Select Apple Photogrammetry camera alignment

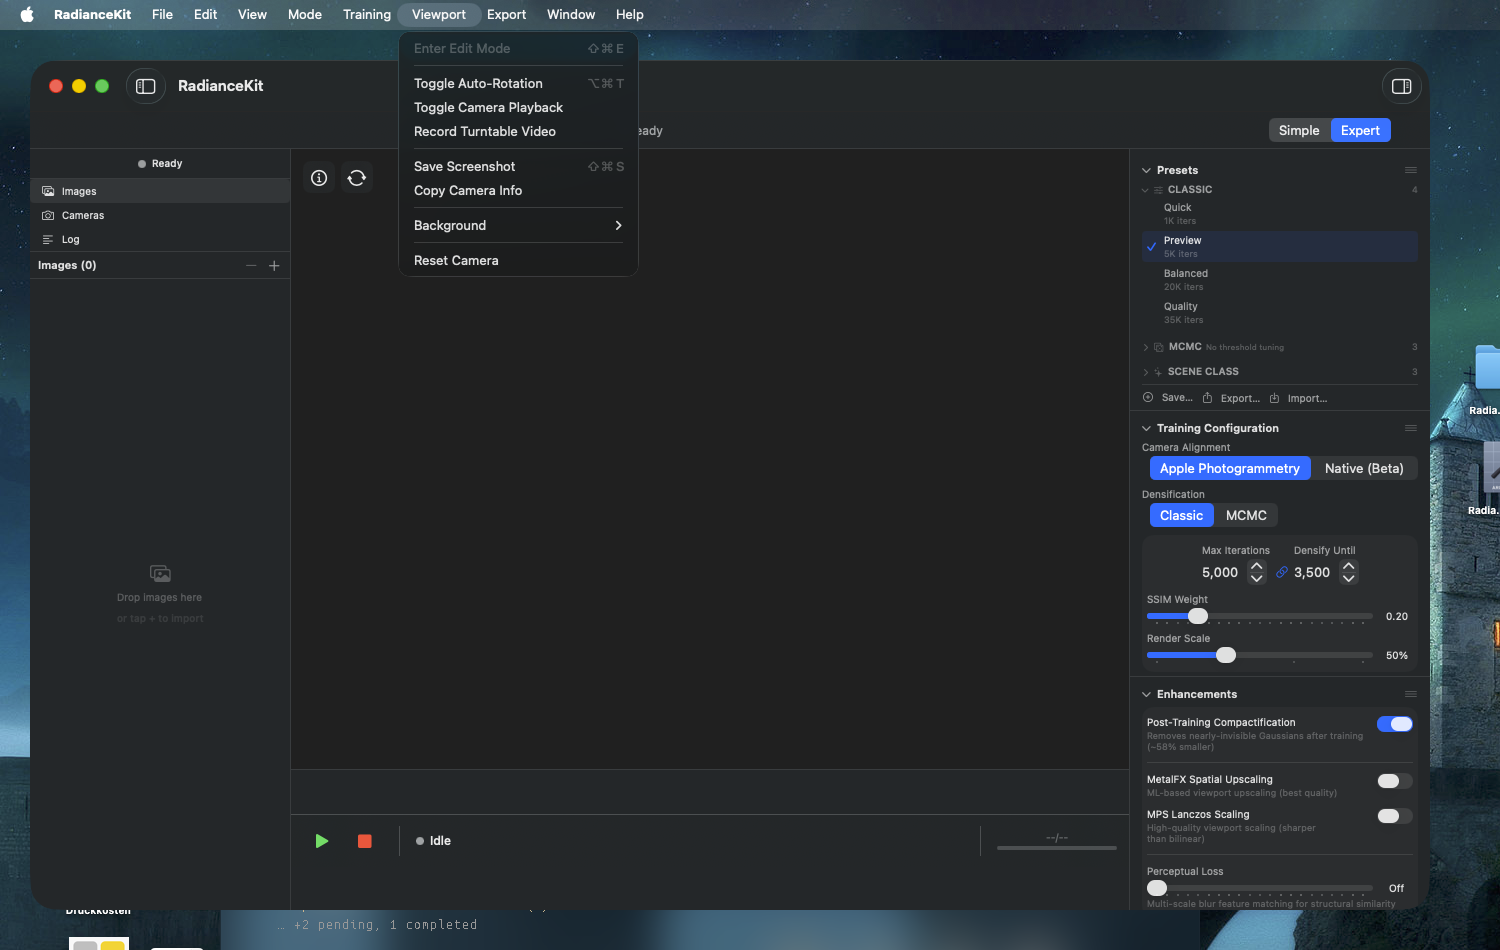click(x=1230, y=468)
